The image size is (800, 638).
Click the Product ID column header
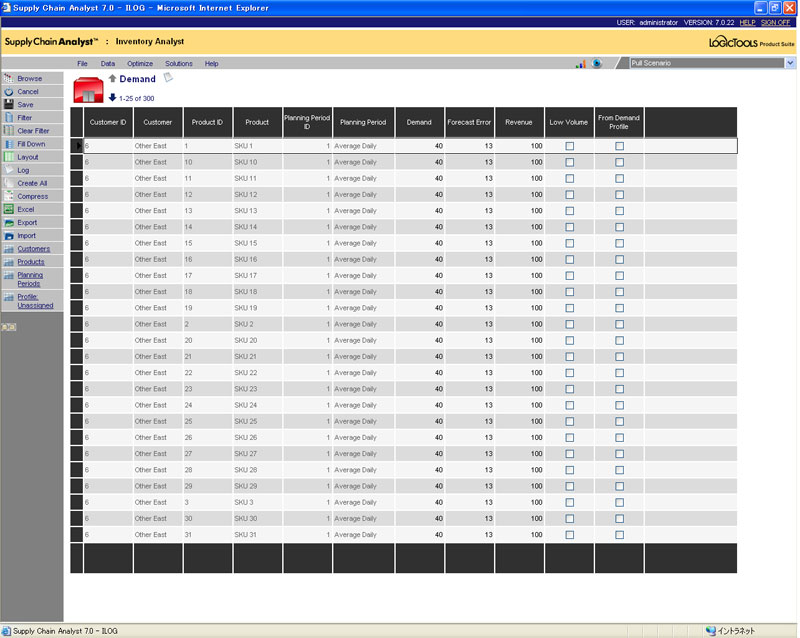tap(207, 122)
